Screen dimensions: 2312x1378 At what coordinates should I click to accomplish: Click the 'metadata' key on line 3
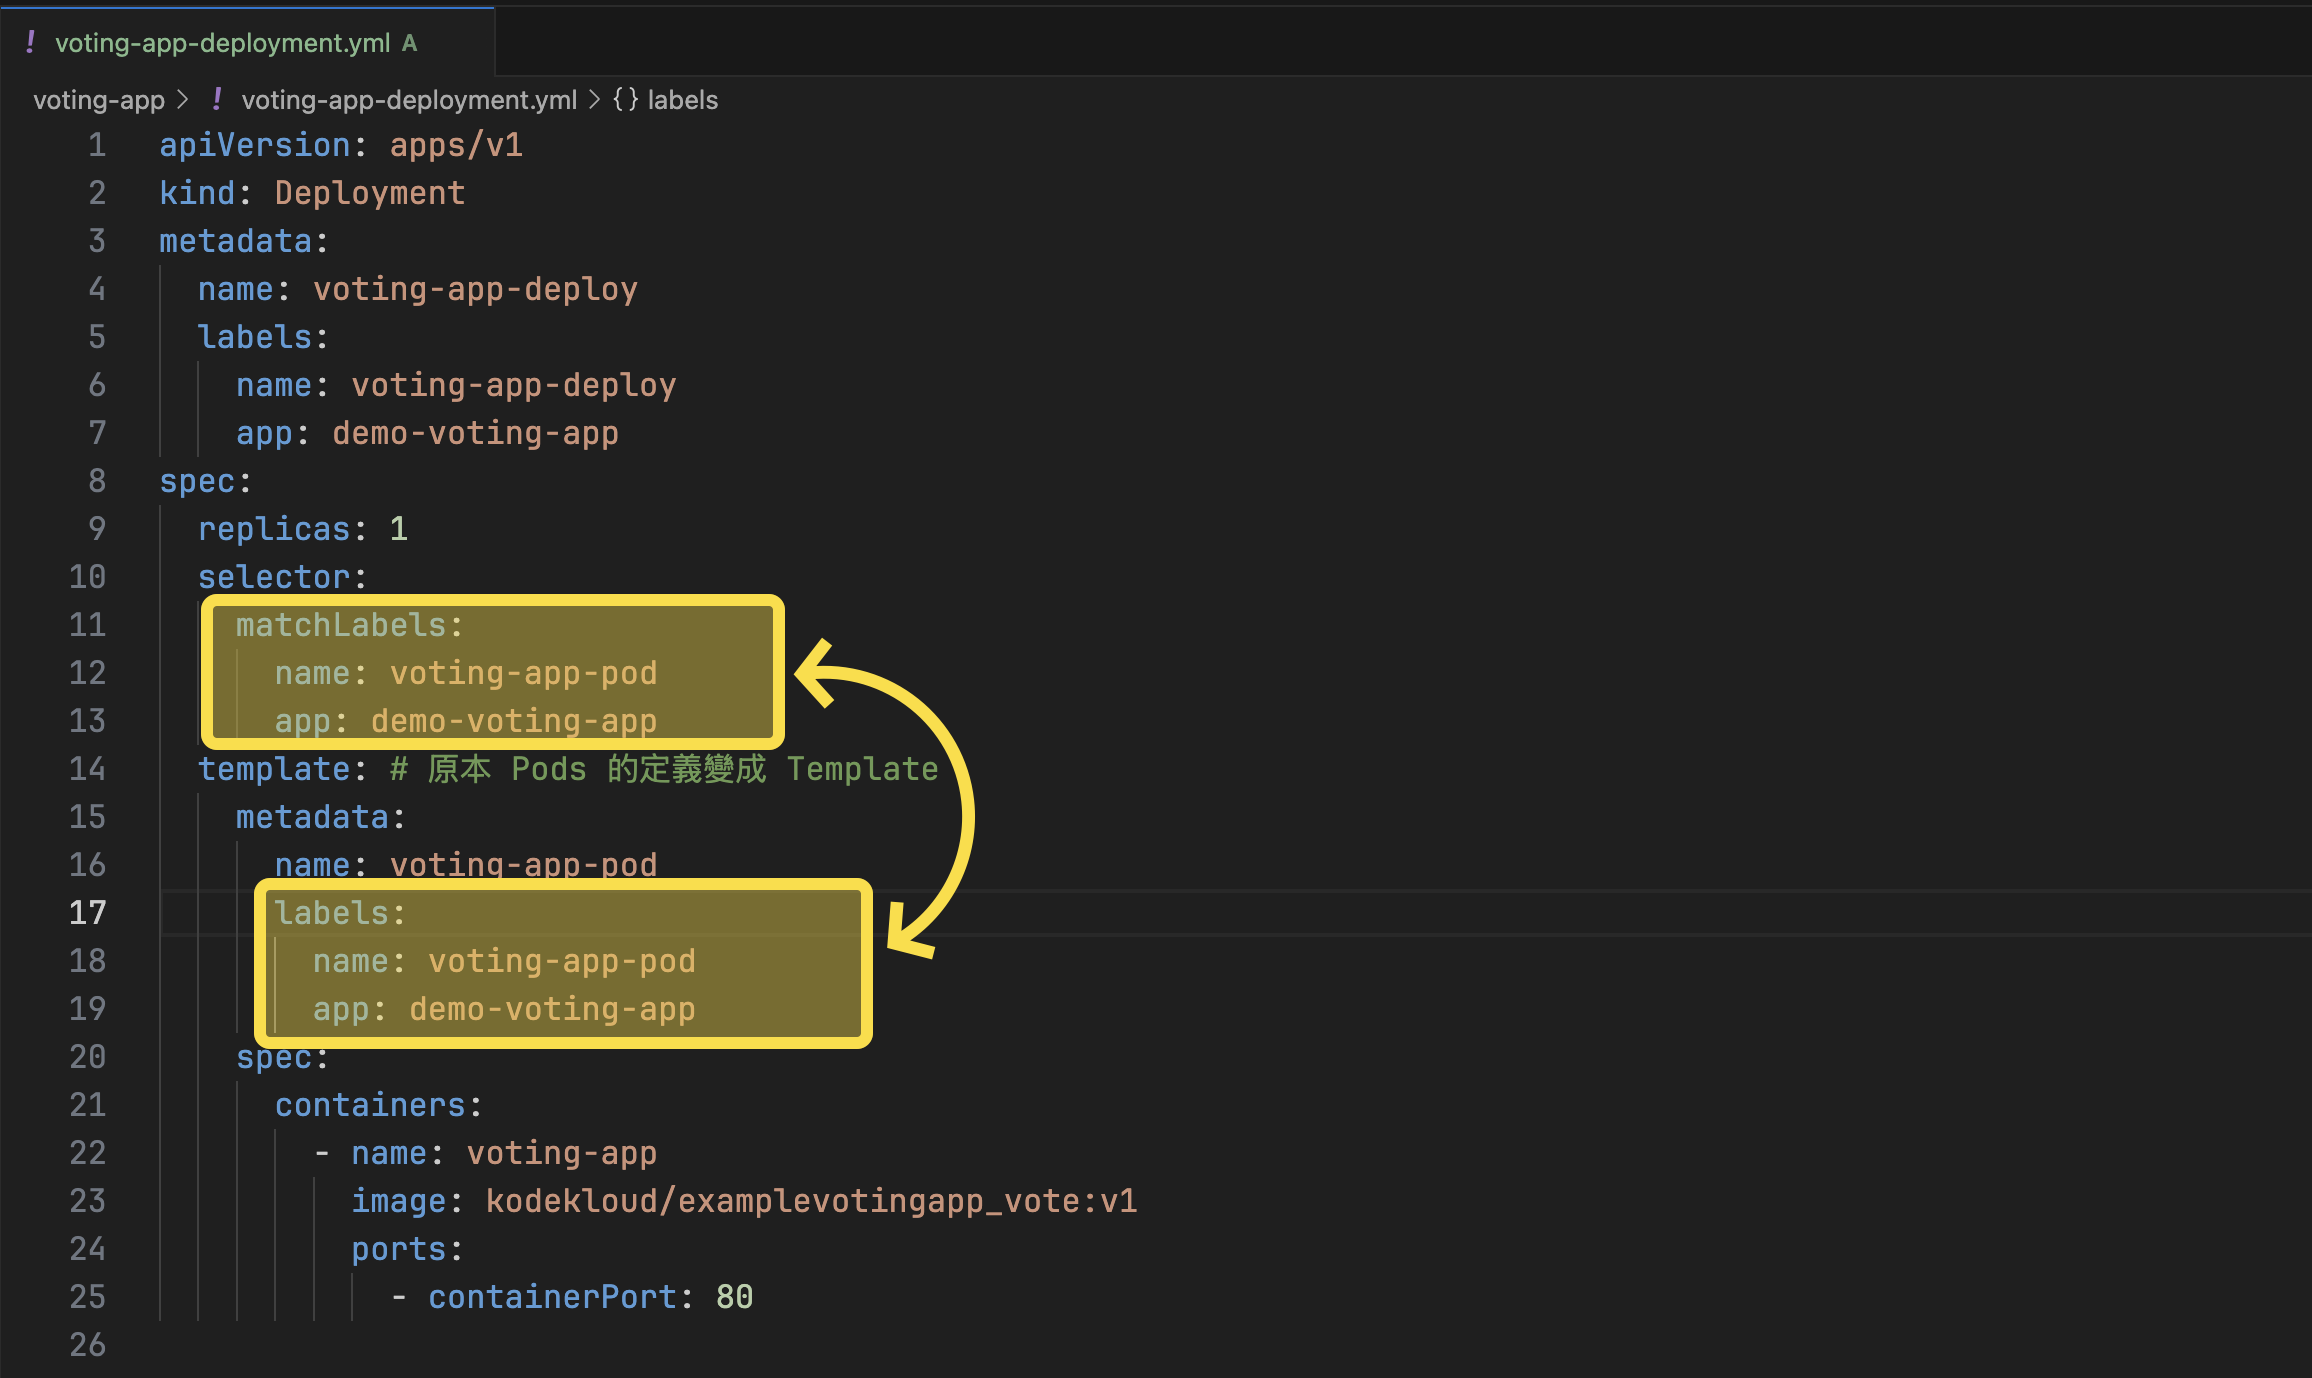tap(236, 241)
